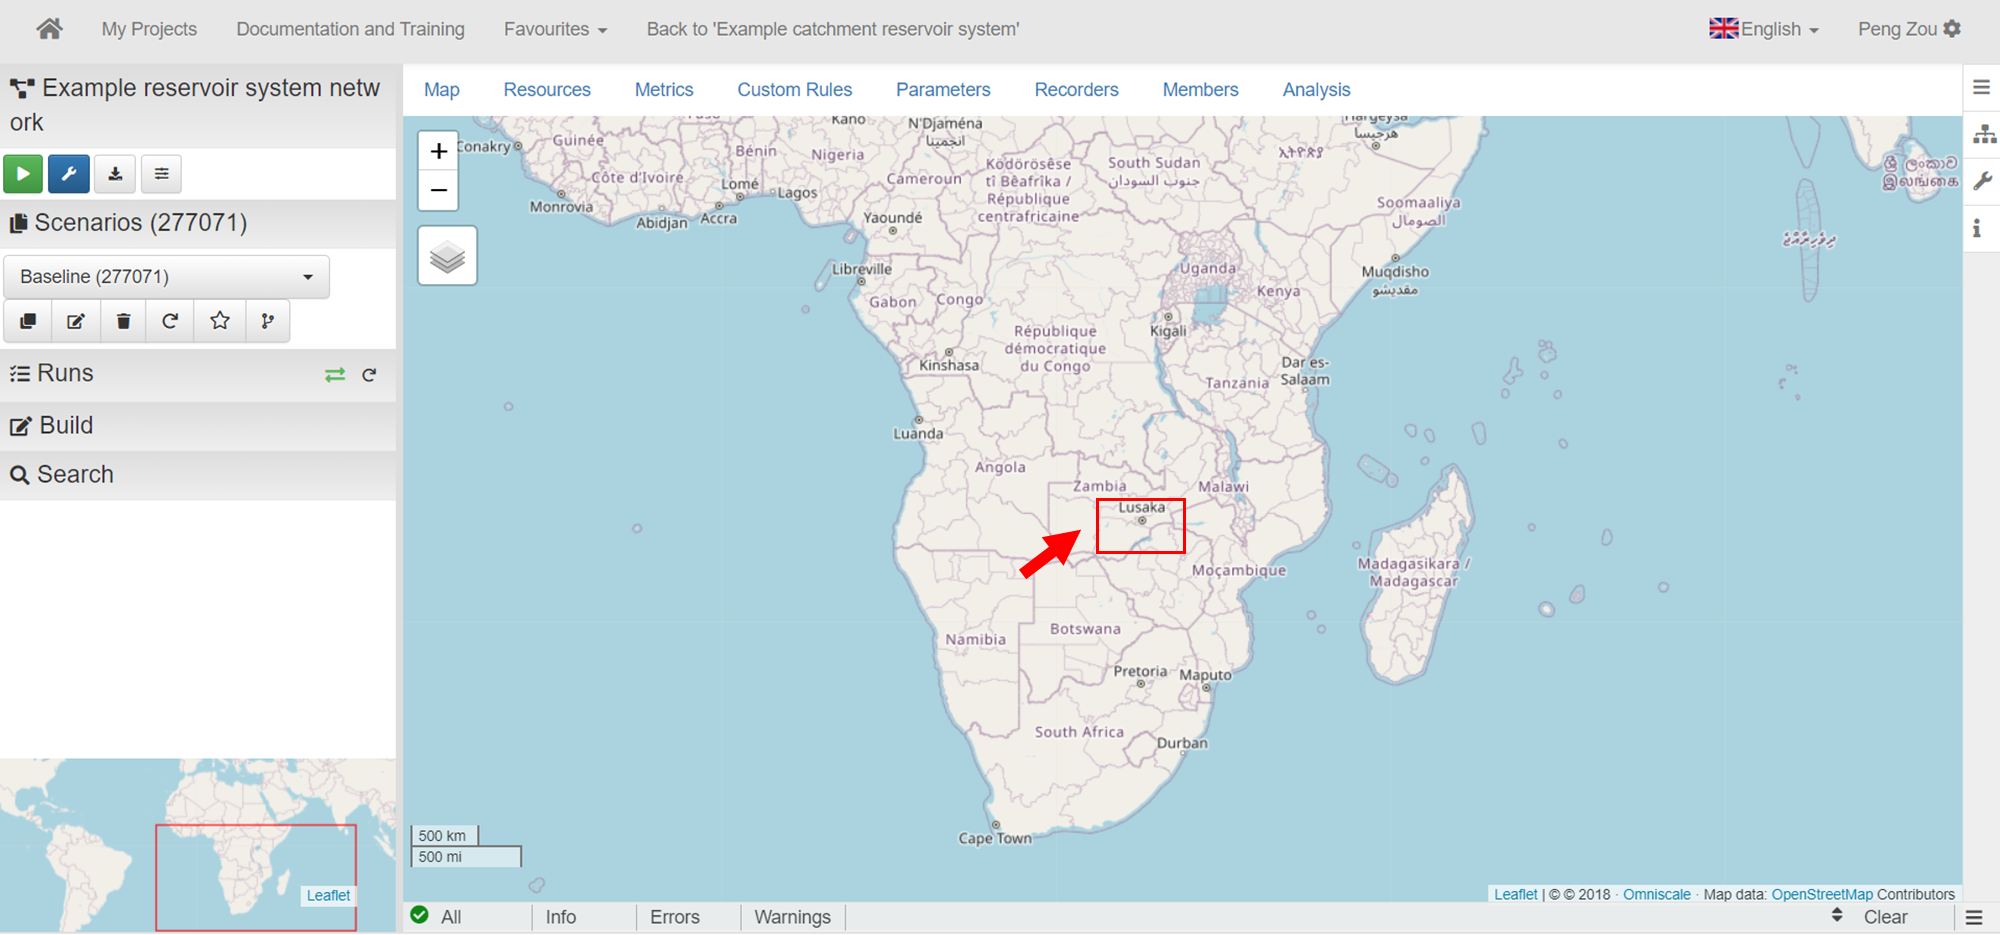Show only Errors in the log filter
The image size is (2000, 935).
[x=674, y=917]
